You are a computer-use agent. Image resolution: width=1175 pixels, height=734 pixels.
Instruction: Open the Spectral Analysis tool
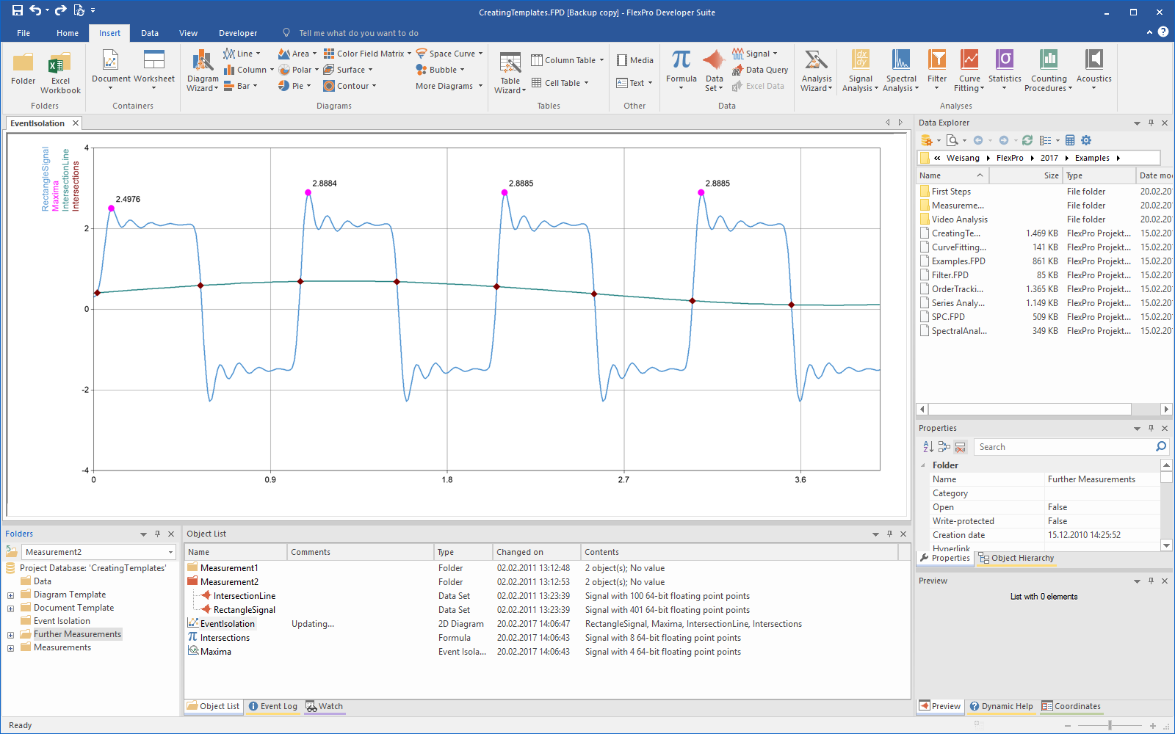point(901,70)
